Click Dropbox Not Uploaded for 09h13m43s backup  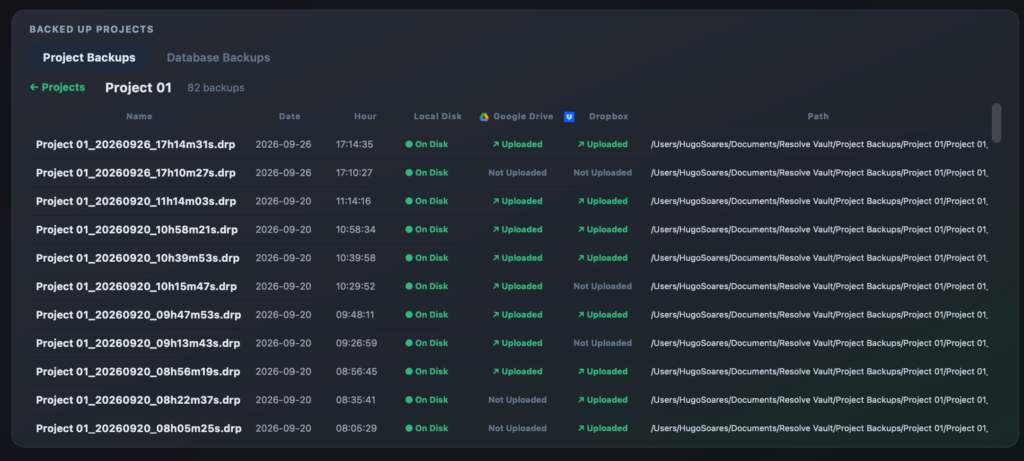[x=603, y=343]
